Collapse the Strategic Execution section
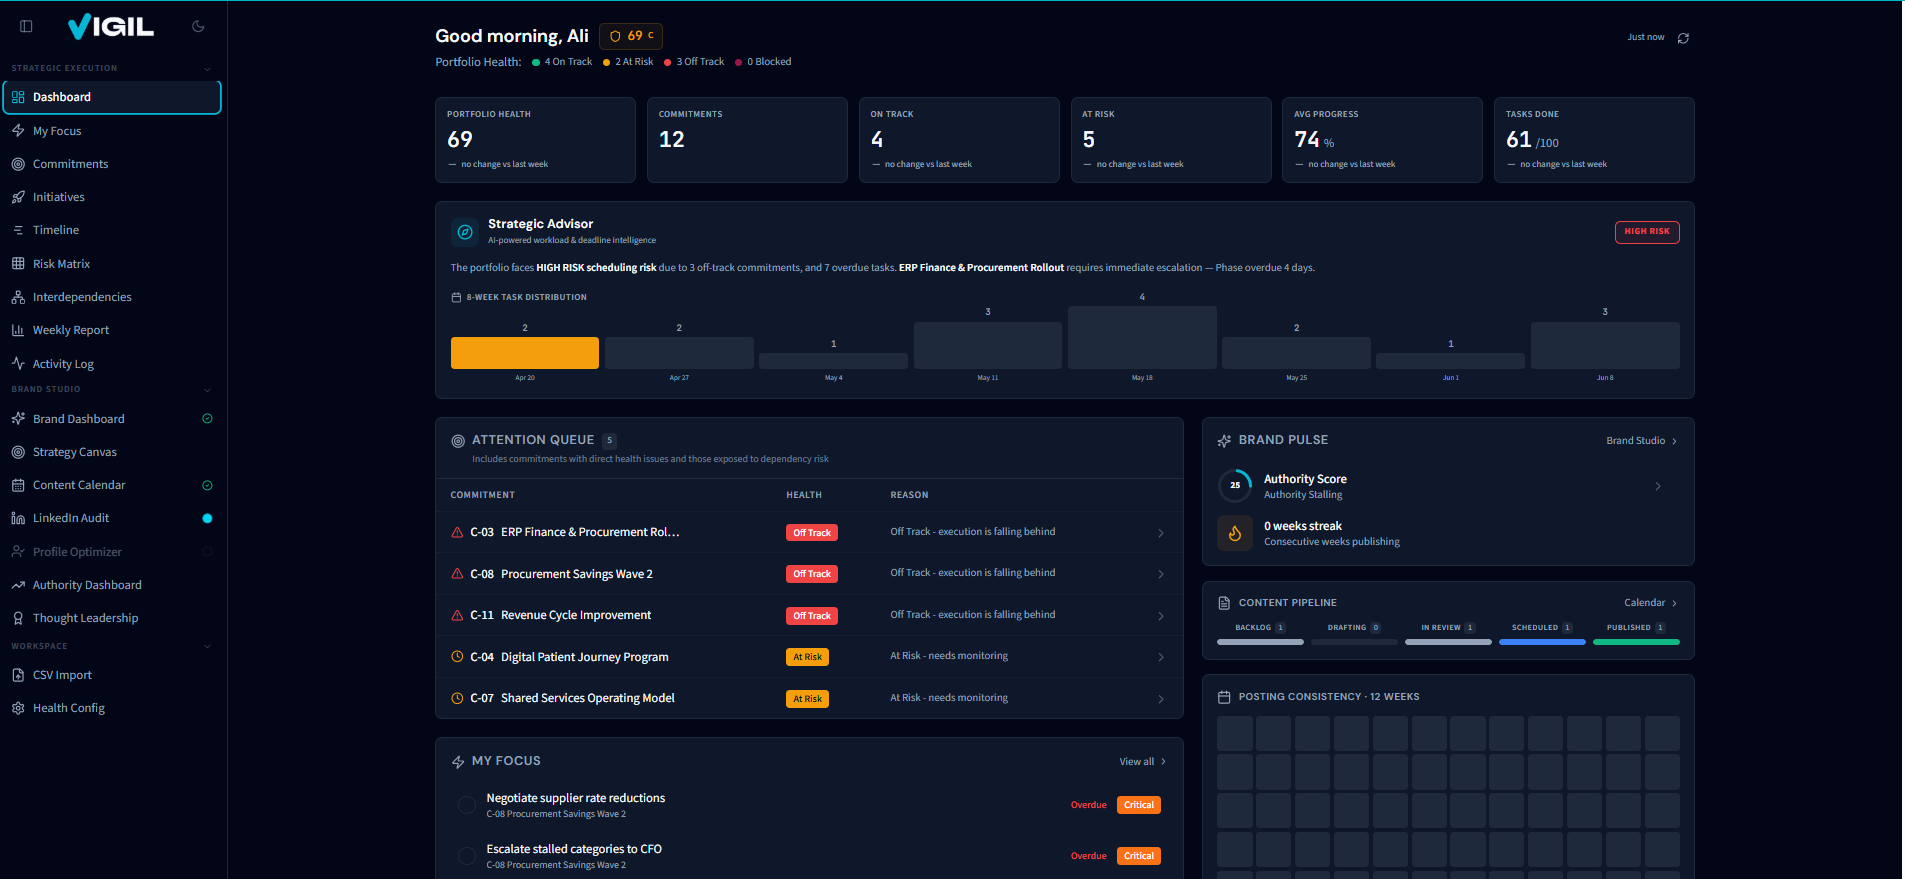Viewport: 1905px width, 879px height. (207, 69)
